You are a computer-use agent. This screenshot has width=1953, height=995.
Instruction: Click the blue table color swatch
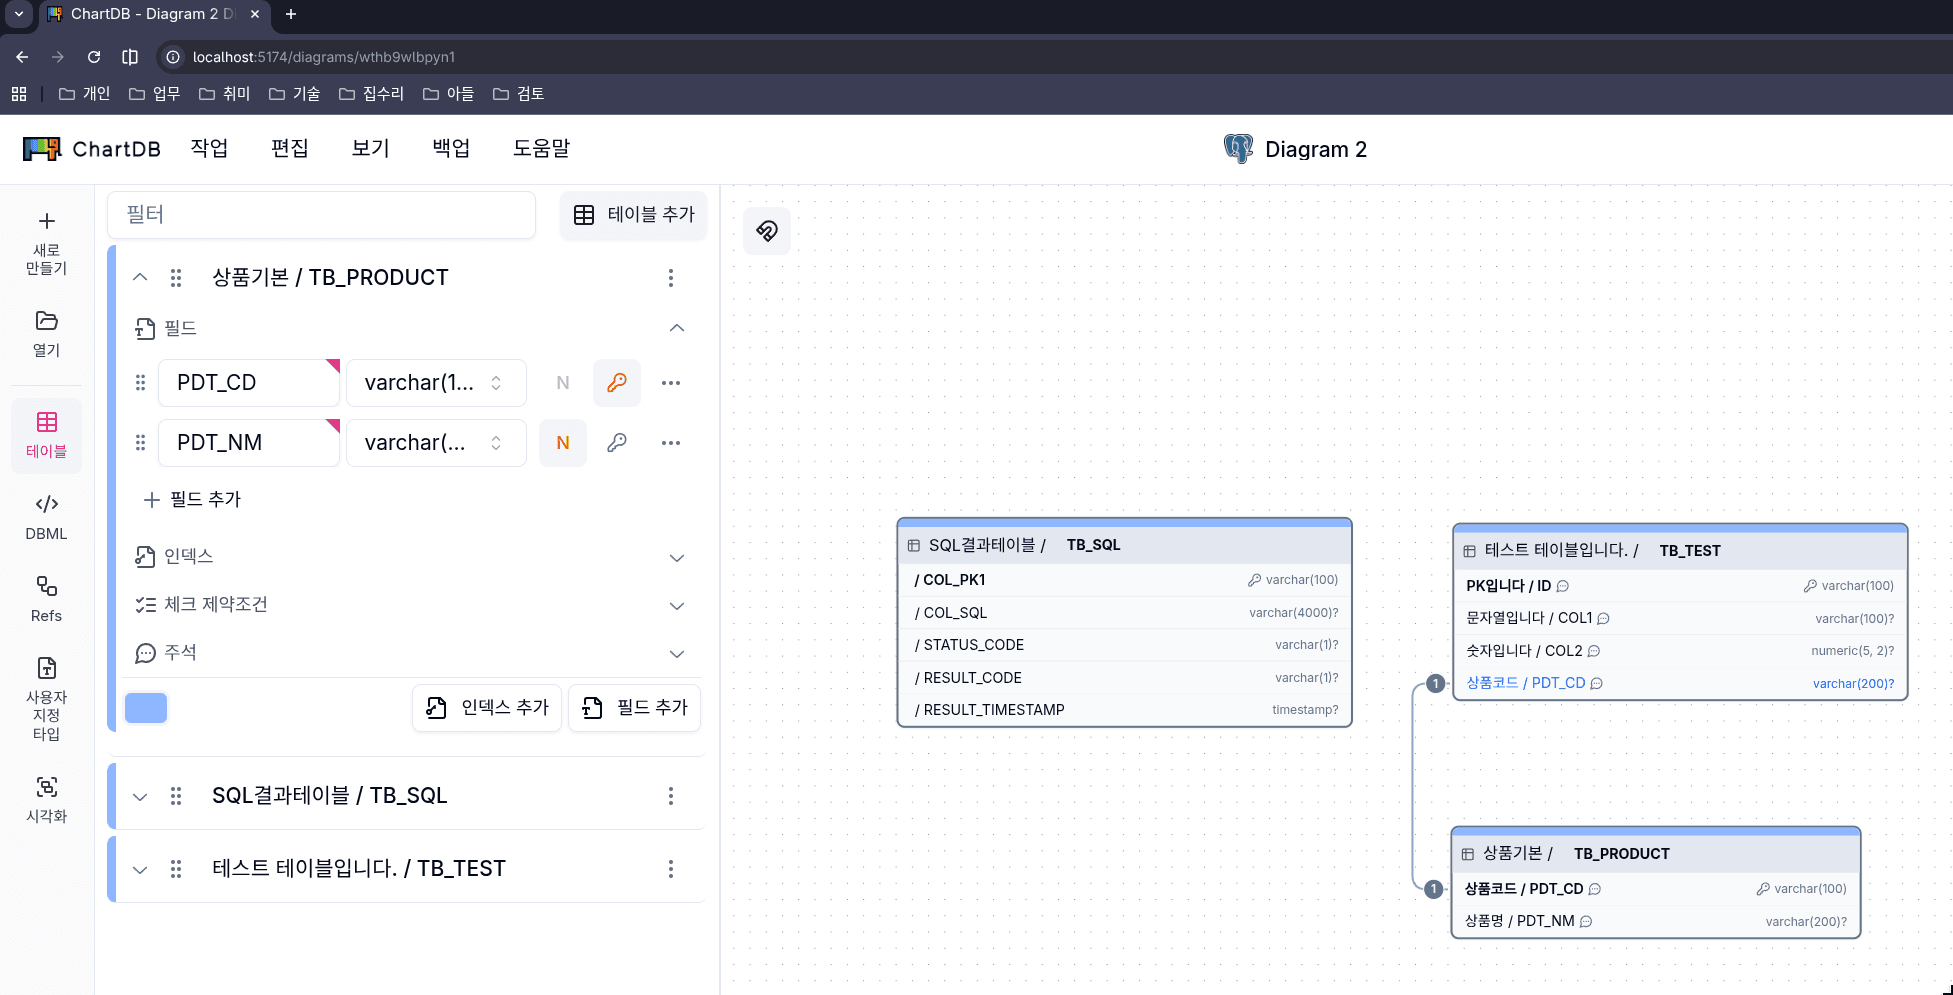[x=146, y=708]
